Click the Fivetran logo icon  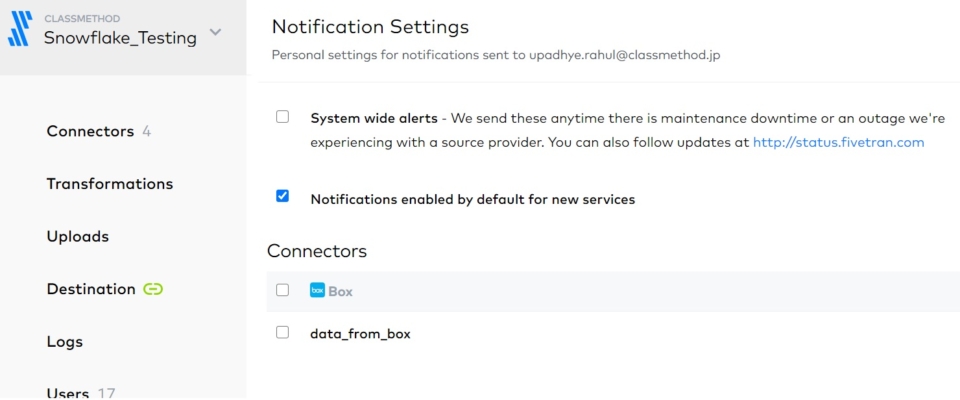pyautogui.click(x=20, y=30)
